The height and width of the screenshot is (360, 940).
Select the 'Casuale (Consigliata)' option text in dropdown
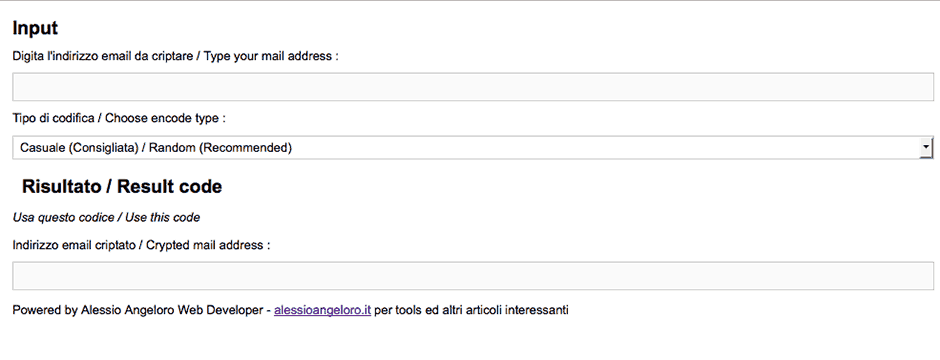(x=80, y=147)
